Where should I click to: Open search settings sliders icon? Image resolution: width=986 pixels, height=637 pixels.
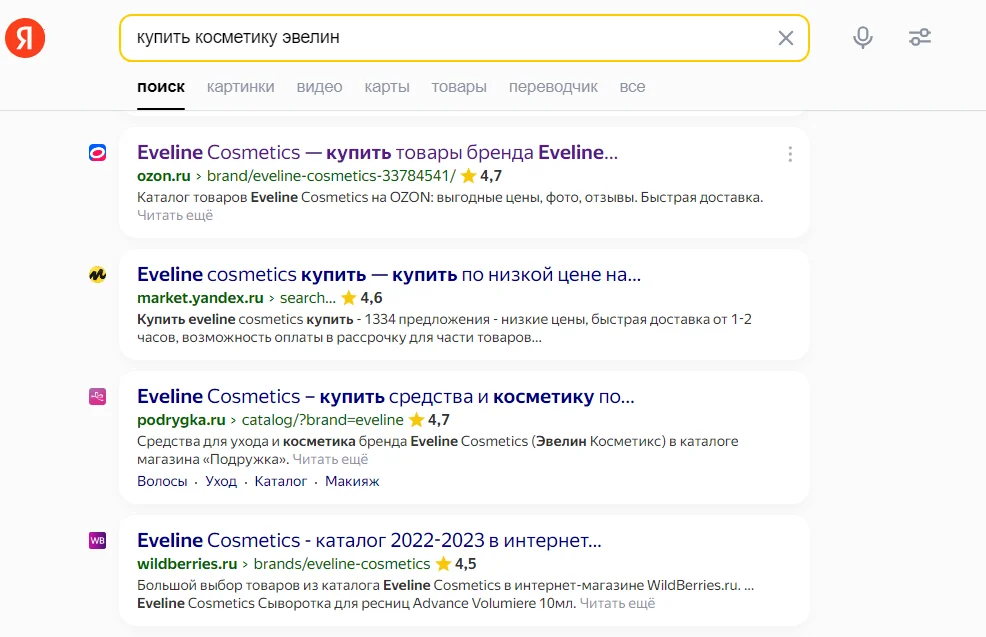pos(920,38)
